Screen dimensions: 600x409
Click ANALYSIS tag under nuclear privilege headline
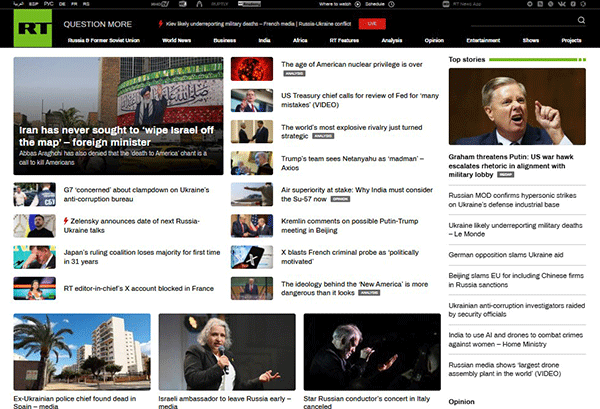(294, 73)
